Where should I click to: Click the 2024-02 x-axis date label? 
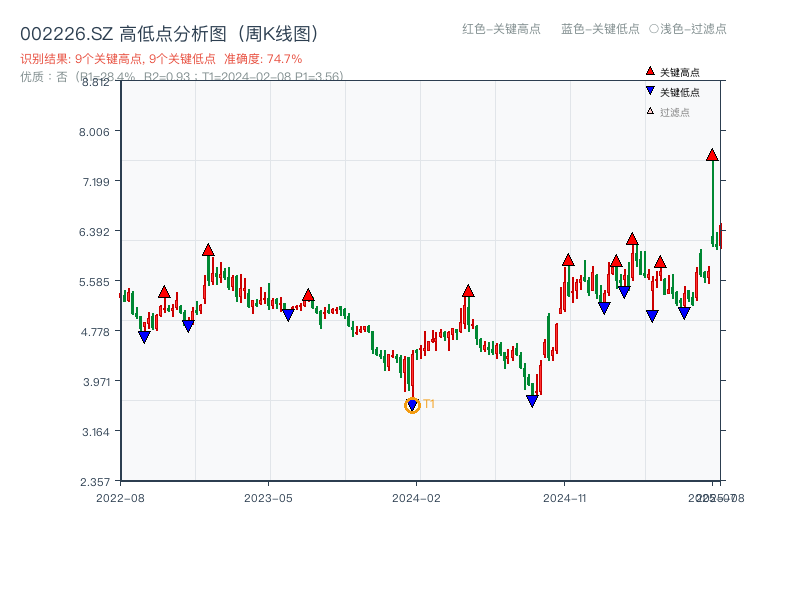[416, 497]
